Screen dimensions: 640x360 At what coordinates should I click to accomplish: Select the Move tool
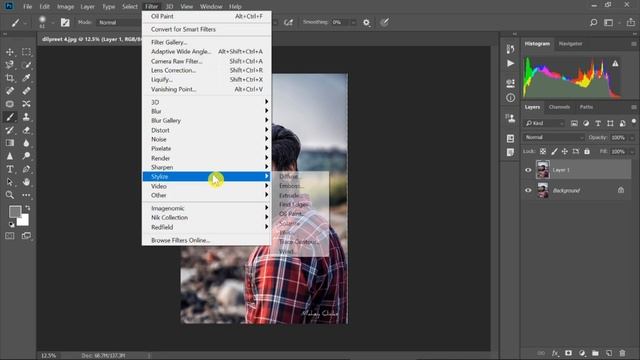click(10, 52)
